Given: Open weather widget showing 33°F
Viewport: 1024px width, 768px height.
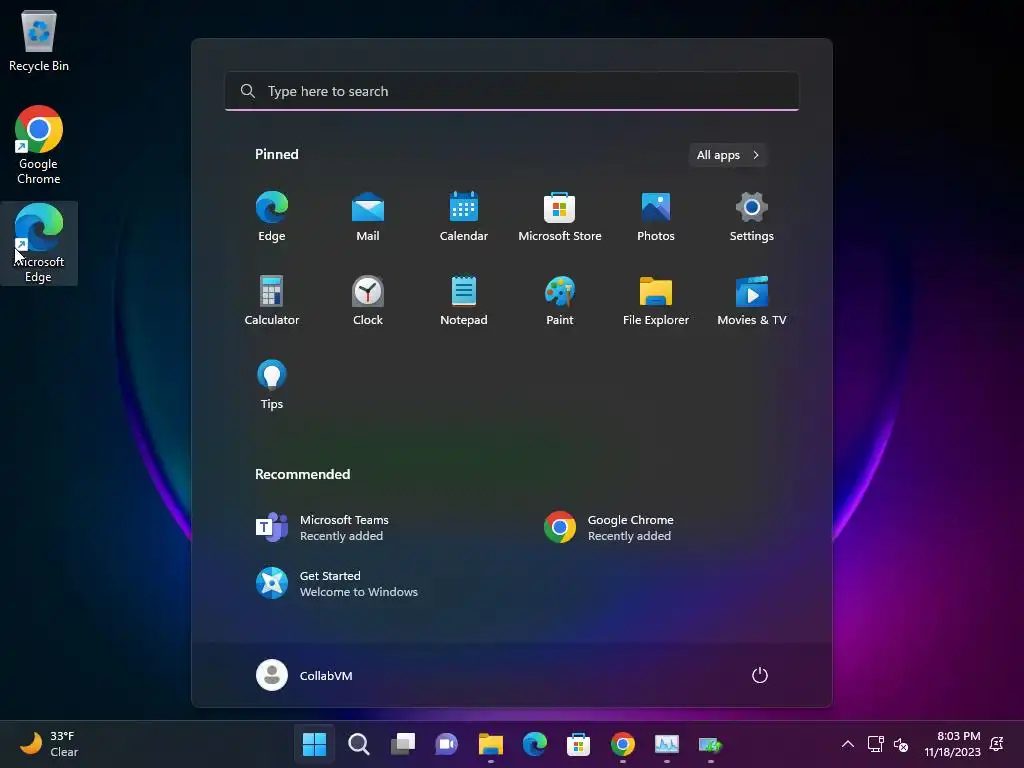Looking at the screenshot, I should (49, 744).
